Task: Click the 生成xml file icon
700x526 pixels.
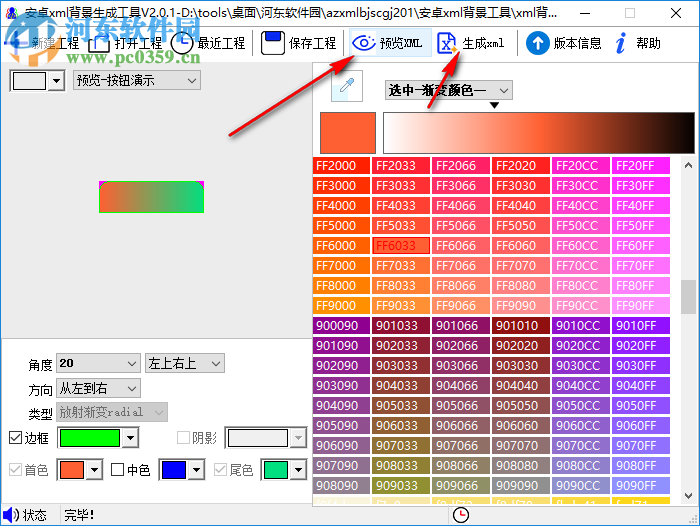Action: tap(447, 43)
